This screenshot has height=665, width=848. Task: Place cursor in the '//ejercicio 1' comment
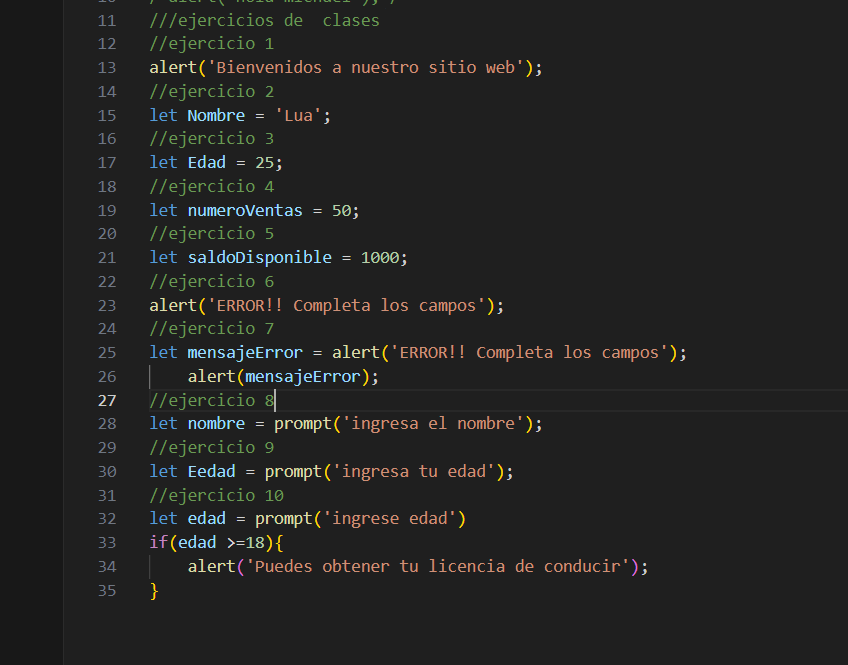tap(212, 44)
